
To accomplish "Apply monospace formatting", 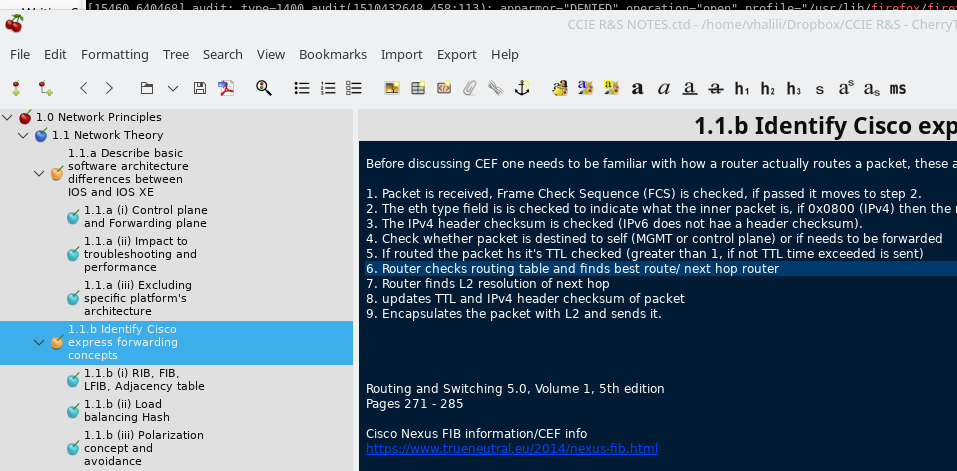I will (898, 89).
